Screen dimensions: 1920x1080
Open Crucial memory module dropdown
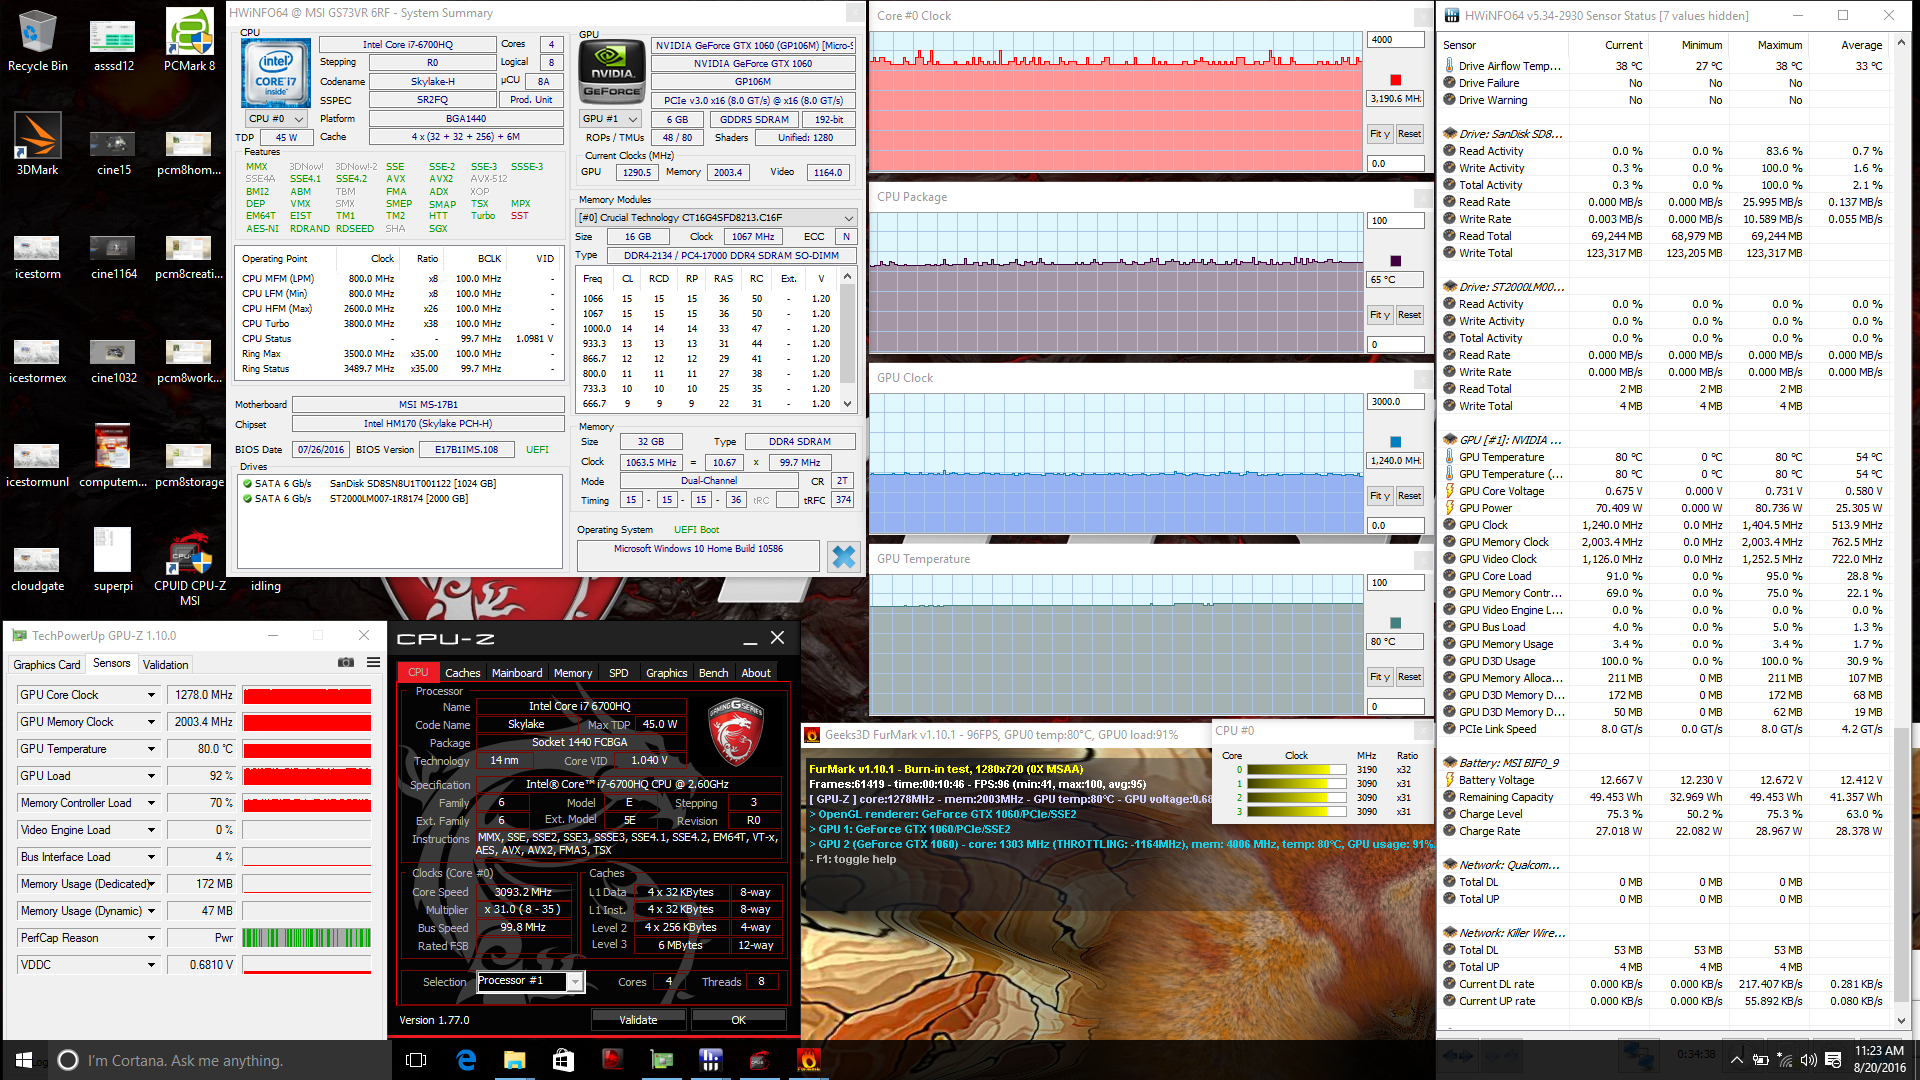(x=717, y=218)
